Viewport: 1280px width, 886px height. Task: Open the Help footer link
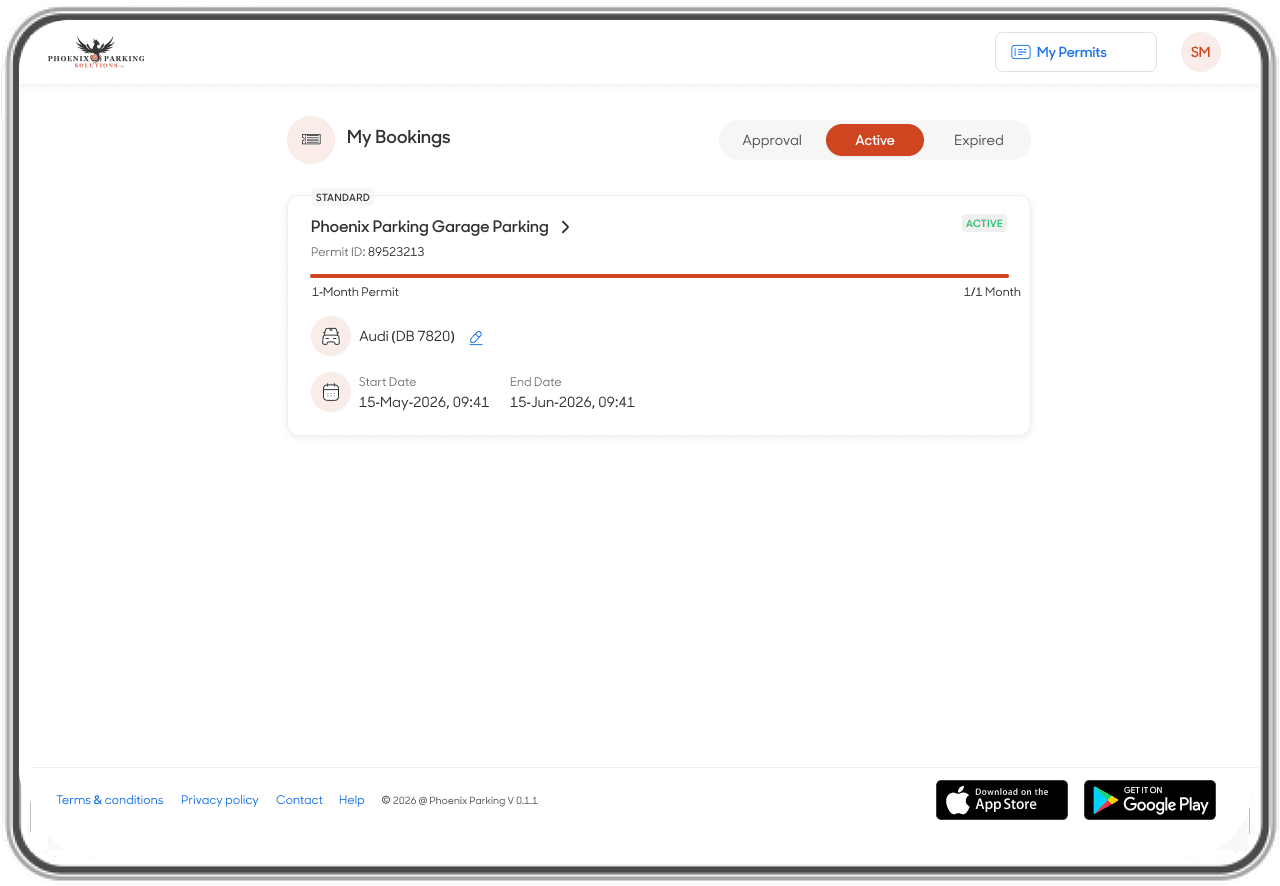pyautogui.click(x=351, y=800)
